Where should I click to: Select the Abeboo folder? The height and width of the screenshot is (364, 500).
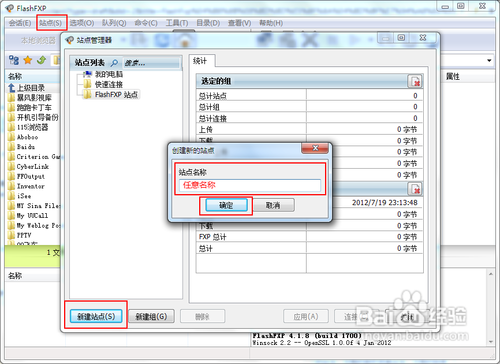27,137
